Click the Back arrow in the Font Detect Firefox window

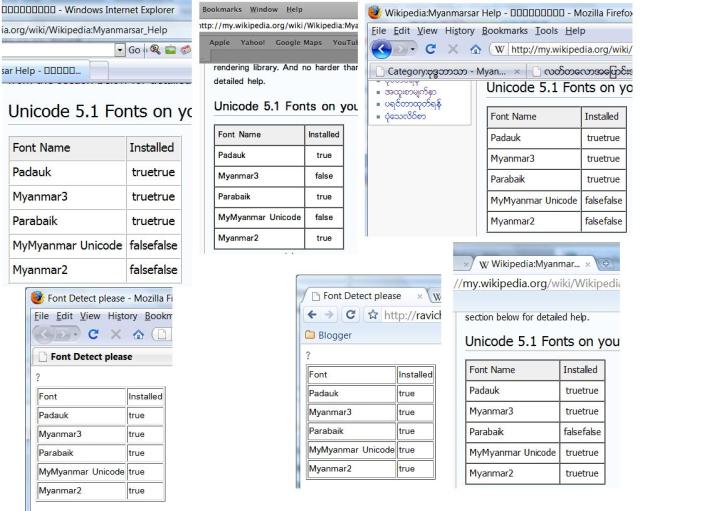[43, 334]
